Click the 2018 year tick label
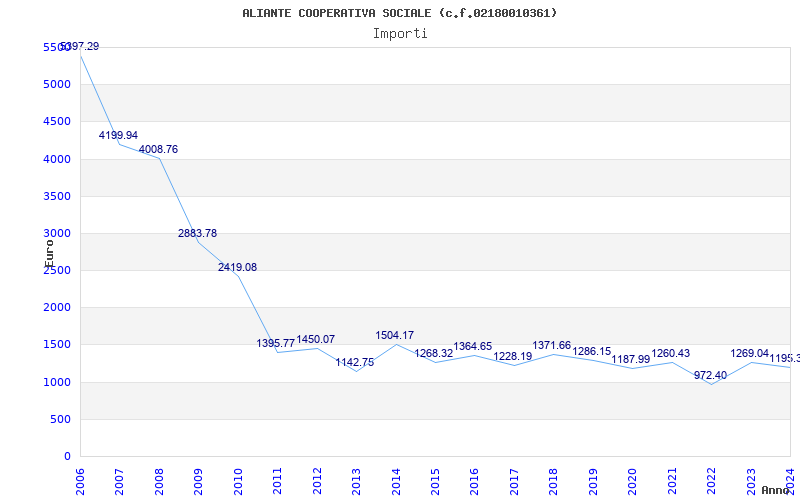 pos(553,481)
